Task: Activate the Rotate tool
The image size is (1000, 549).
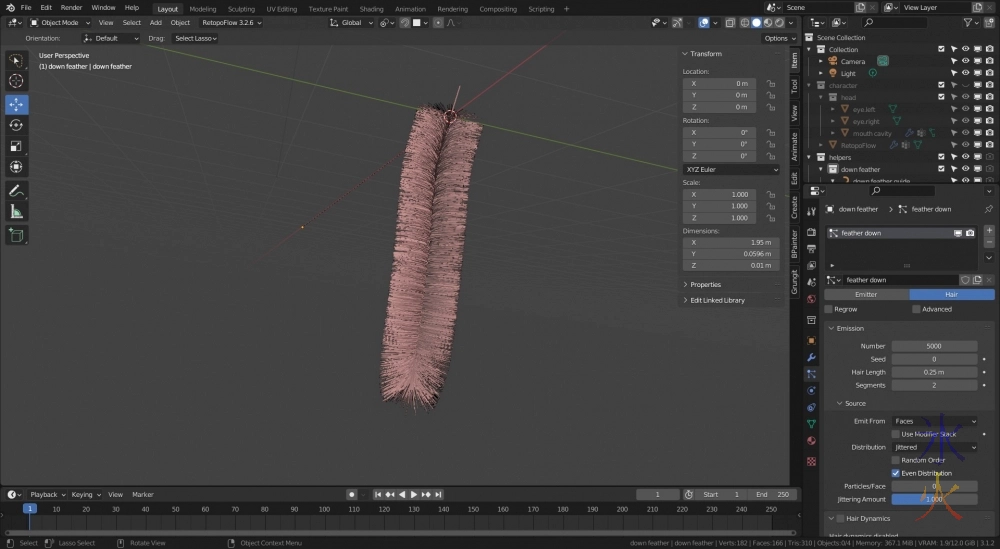Action: click(x=16, y=125)
